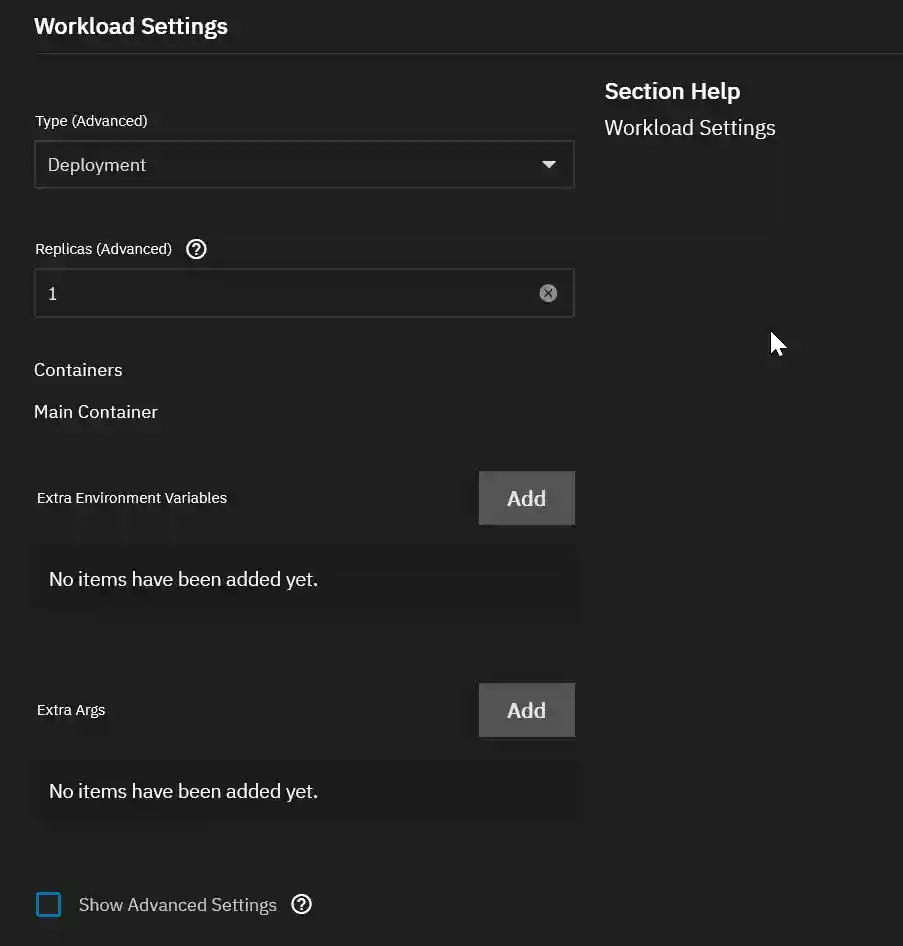Viewport: 903px width, 946px height.
Task: Enable the Show Advanced Settings checkbox
Action: 48,904
